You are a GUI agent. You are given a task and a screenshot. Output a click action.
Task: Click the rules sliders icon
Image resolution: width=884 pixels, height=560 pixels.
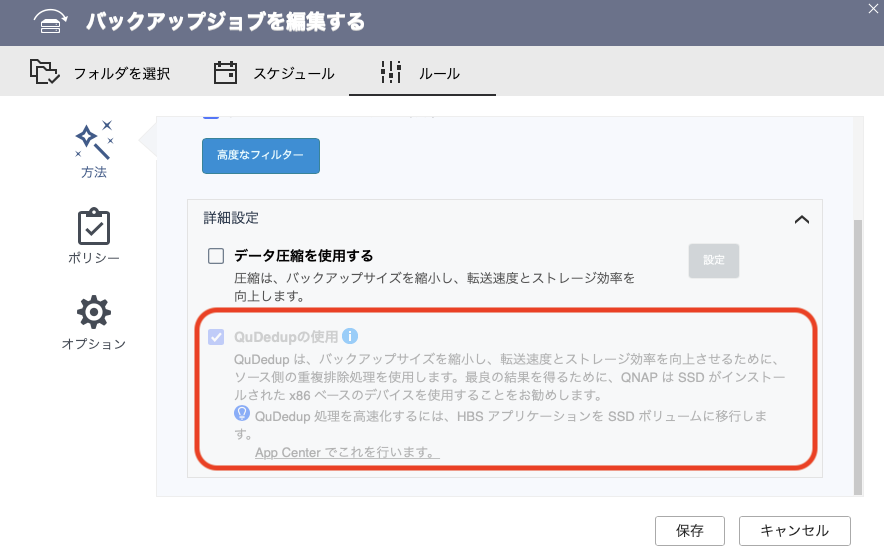[x=391, y=72]
